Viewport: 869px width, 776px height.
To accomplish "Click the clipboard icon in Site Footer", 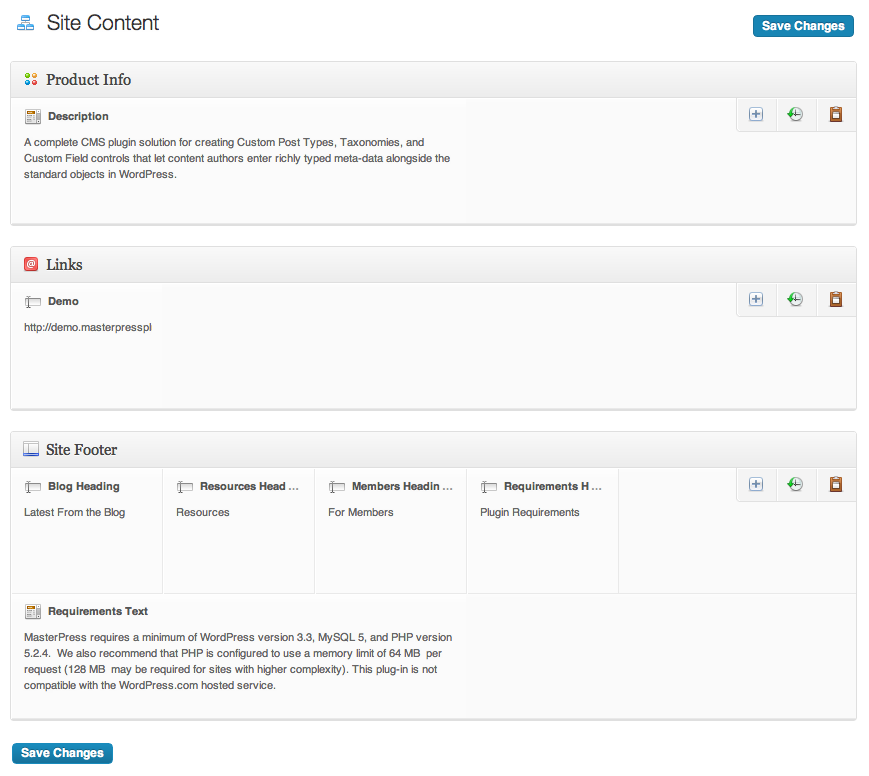I will [x=836, y=484].
